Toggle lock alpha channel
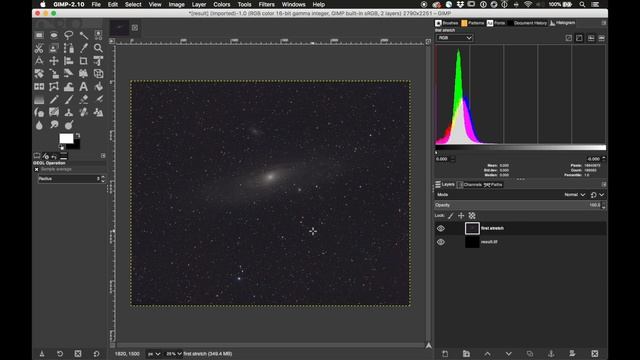The height and width of the screenshot is (360, 640). 472,216
